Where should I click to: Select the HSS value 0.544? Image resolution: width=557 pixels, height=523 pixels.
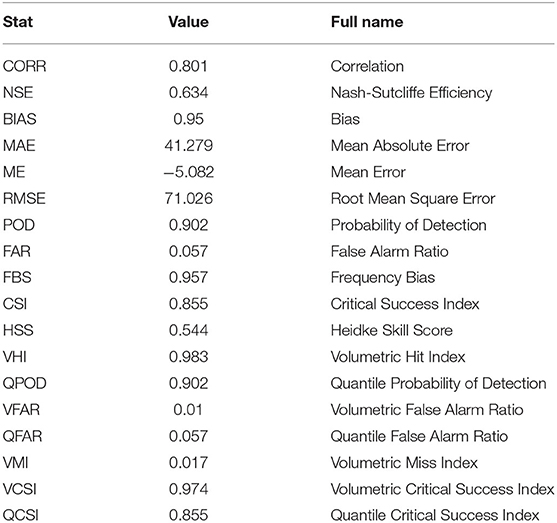tap(188, 330)
